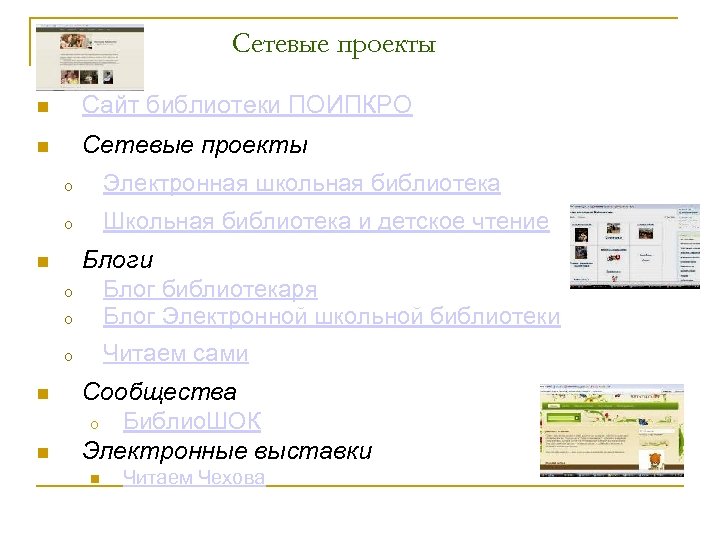This screenshot has width=720, height=540.
Task: Click the Читаем сами link
Action: [x=176, y=354]
